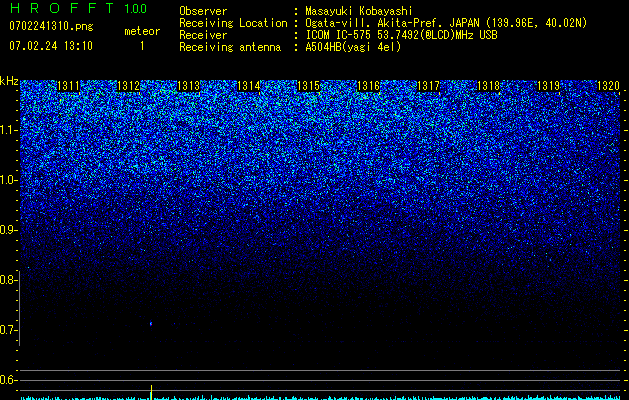Click the 1311 time marker
Image resolution: width=629 pixels, height=400 pixels.
point(68,86)
